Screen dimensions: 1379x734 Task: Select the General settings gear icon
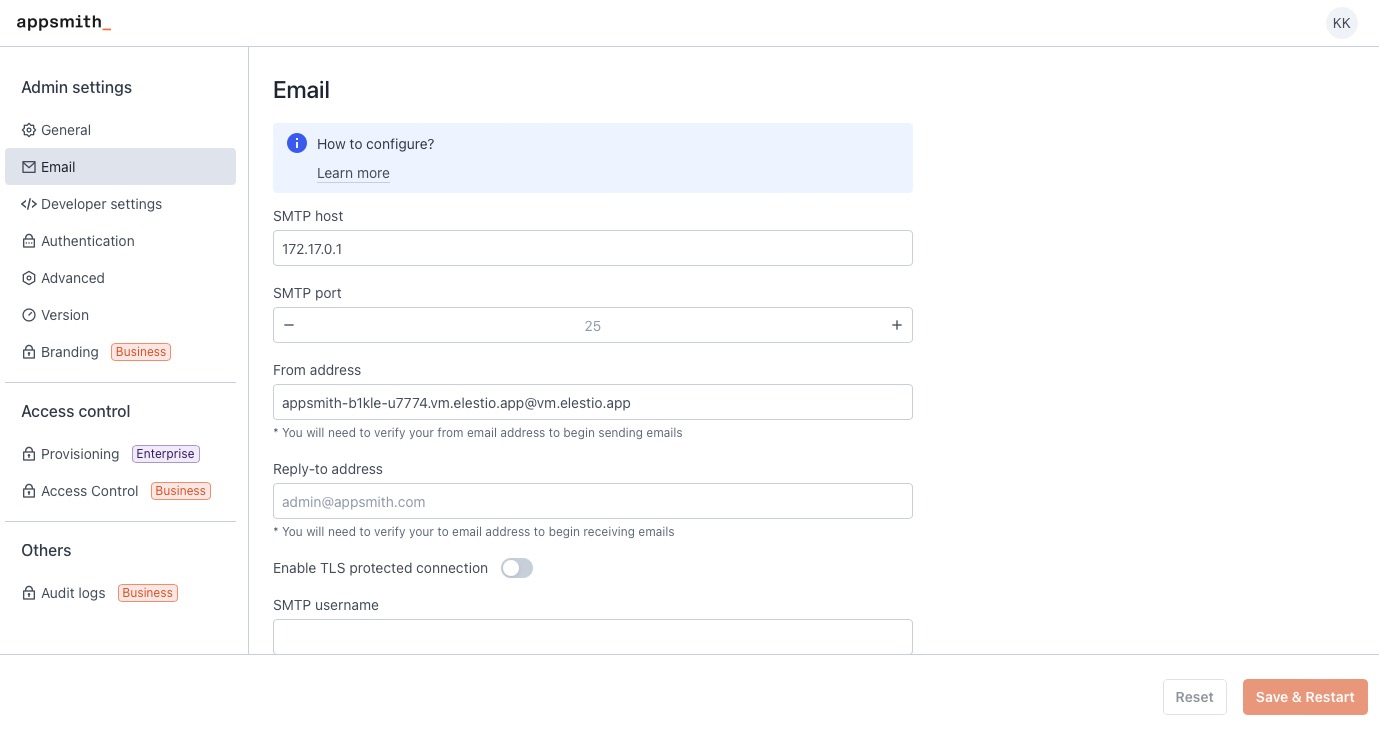(28, 130)
